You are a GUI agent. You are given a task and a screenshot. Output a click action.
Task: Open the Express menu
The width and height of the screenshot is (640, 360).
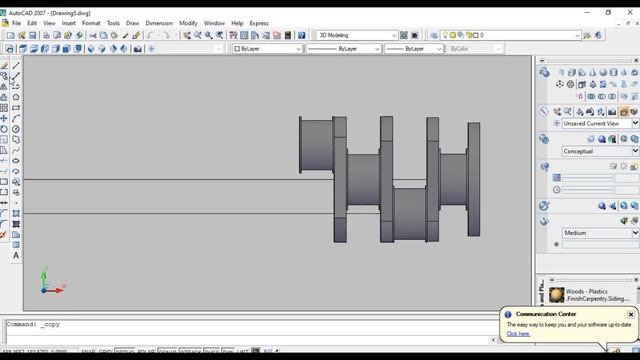pyautogui.click(x=259, y=23)
